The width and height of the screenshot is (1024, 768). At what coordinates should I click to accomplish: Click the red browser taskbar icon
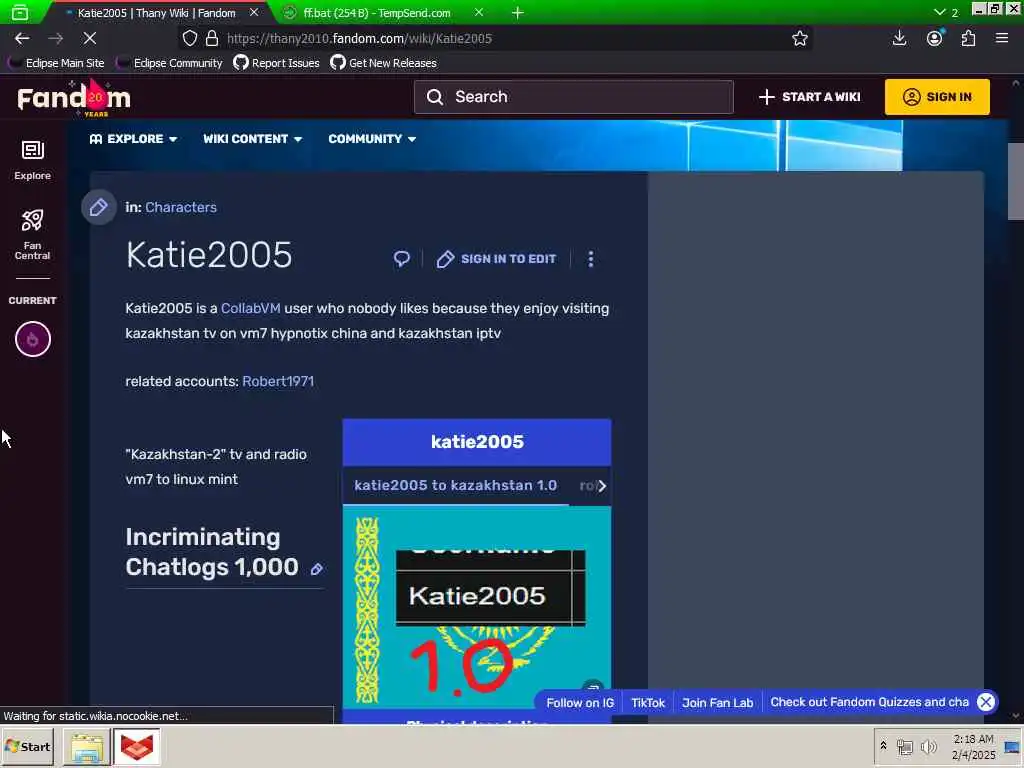click(x=136, y=747)
